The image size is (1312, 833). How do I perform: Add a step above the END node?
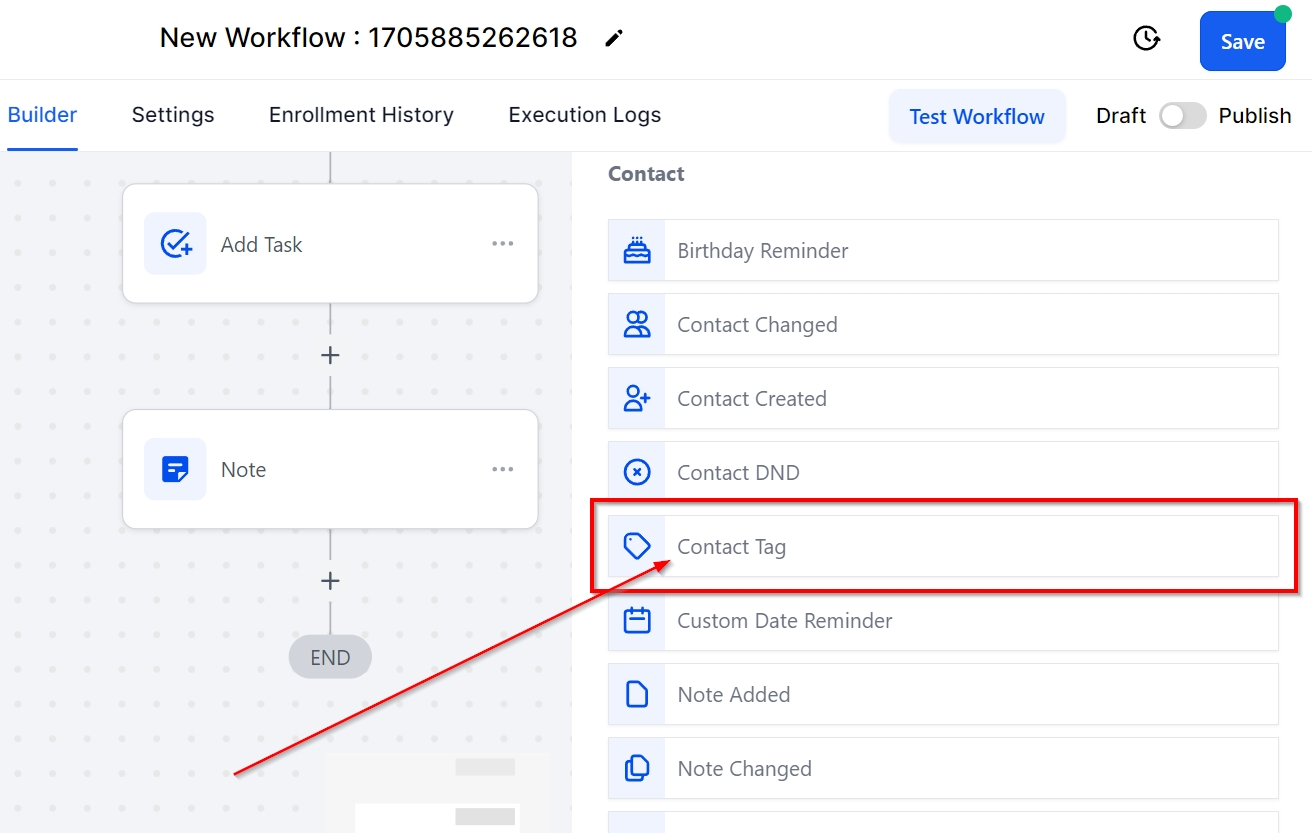[330, 581]
